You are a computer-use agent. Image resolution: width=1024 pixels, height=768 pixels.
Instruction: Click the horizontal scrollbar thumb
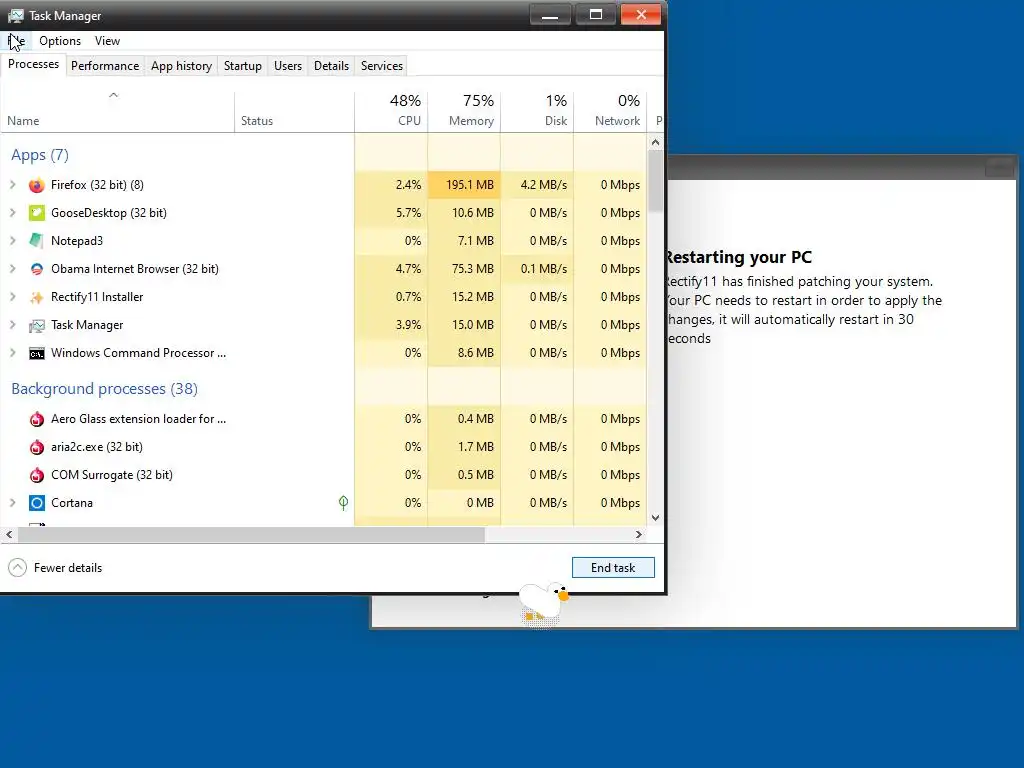coord(251,534)
